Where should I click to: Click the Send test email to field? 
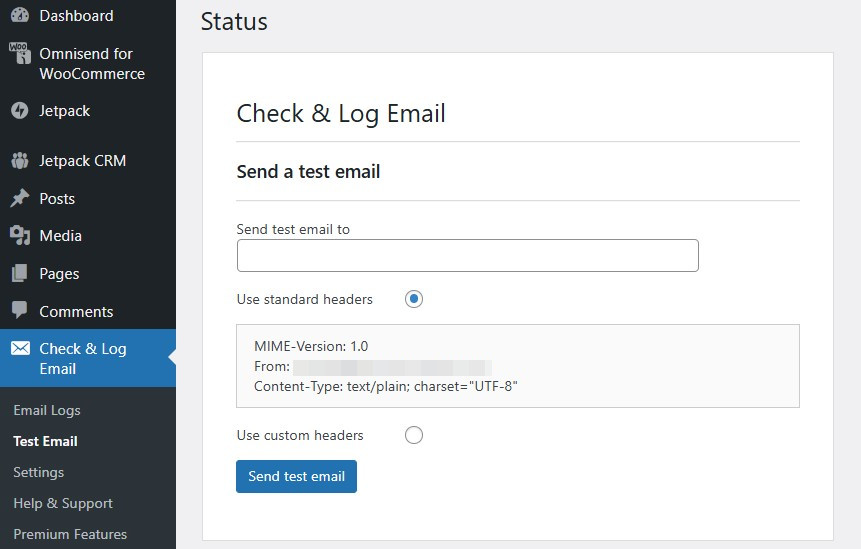point(468,255)
